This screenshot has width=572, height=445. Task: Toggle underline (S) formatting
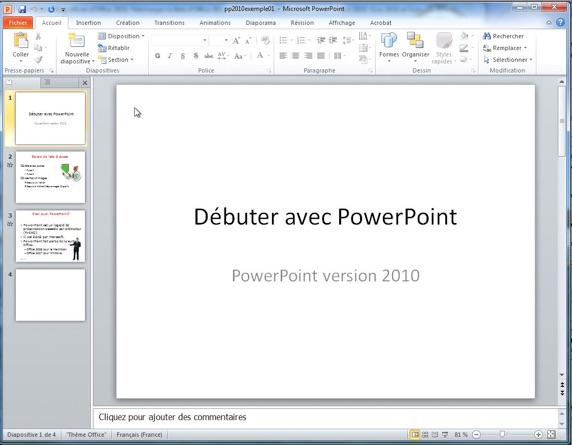183,56
